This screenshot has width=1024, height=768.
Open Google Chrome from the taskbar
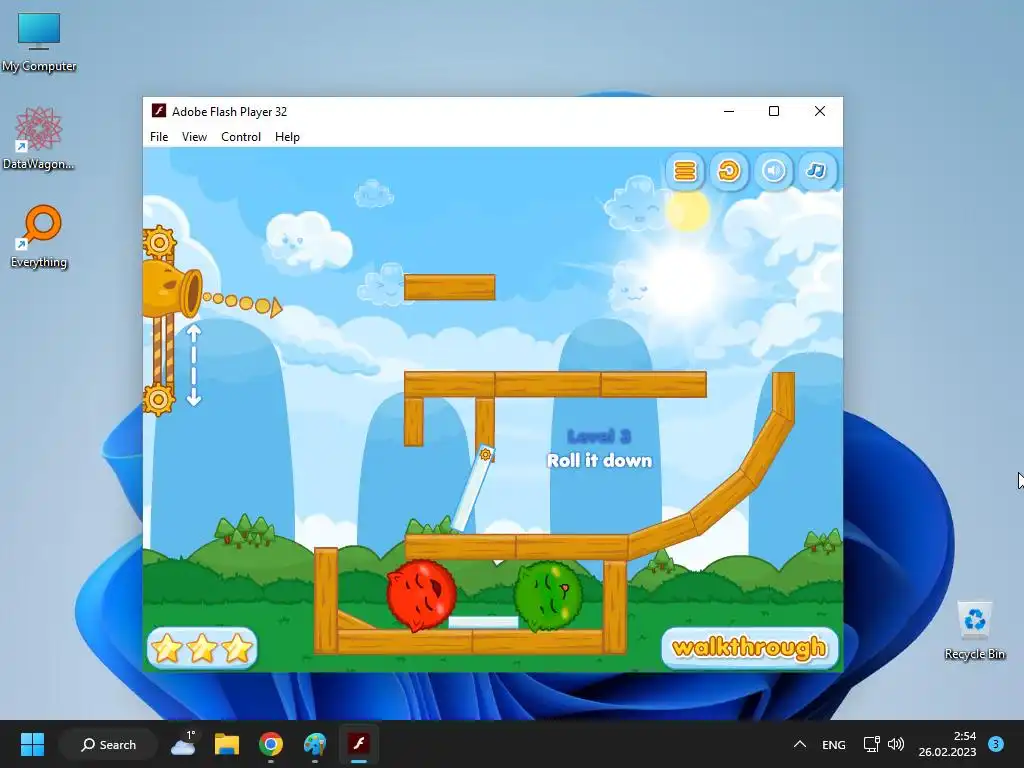(270, 744)
